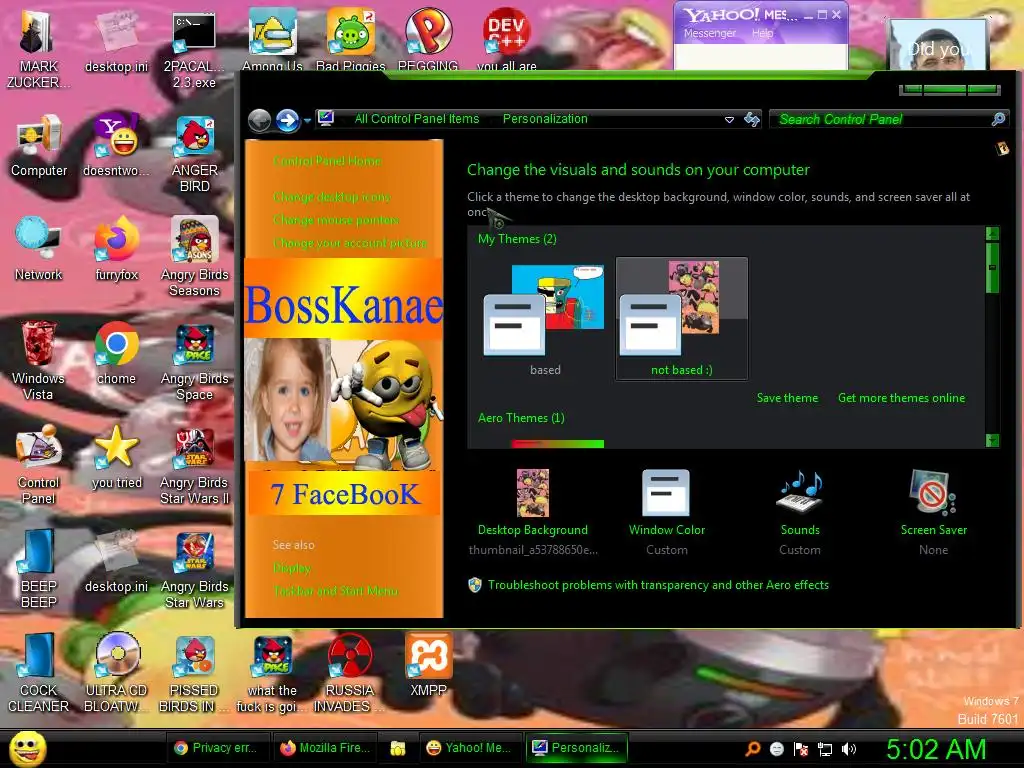Click Save theme link
The width and height of the screenshot is (1024, 768).
pyautogui.click(x=787, y=398)
